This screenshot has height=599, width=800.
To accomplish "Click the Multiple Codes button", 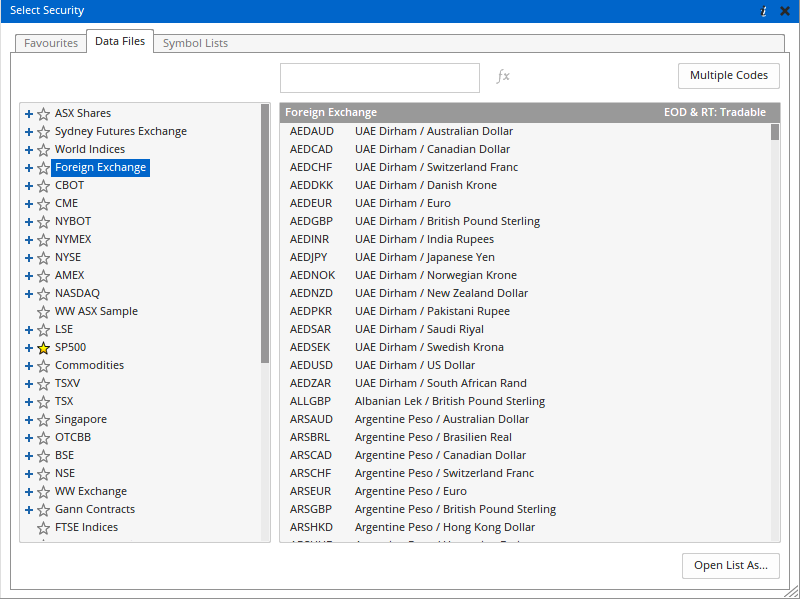I will (x=729, y=76).
